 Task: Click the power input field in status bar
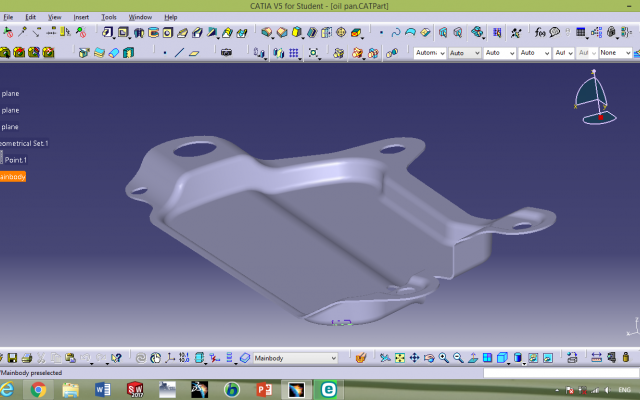[x=561, y=373]
